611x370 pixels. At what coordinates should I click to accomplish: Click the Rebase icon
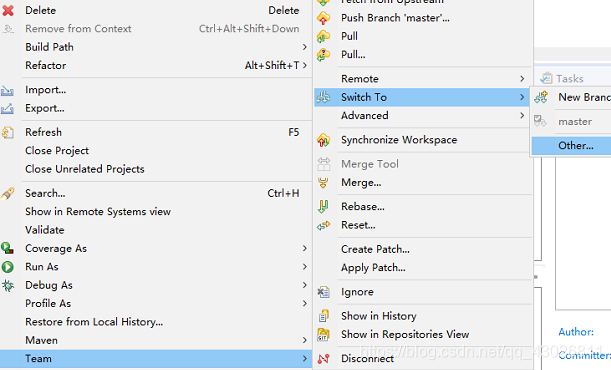tap(323, 206)
